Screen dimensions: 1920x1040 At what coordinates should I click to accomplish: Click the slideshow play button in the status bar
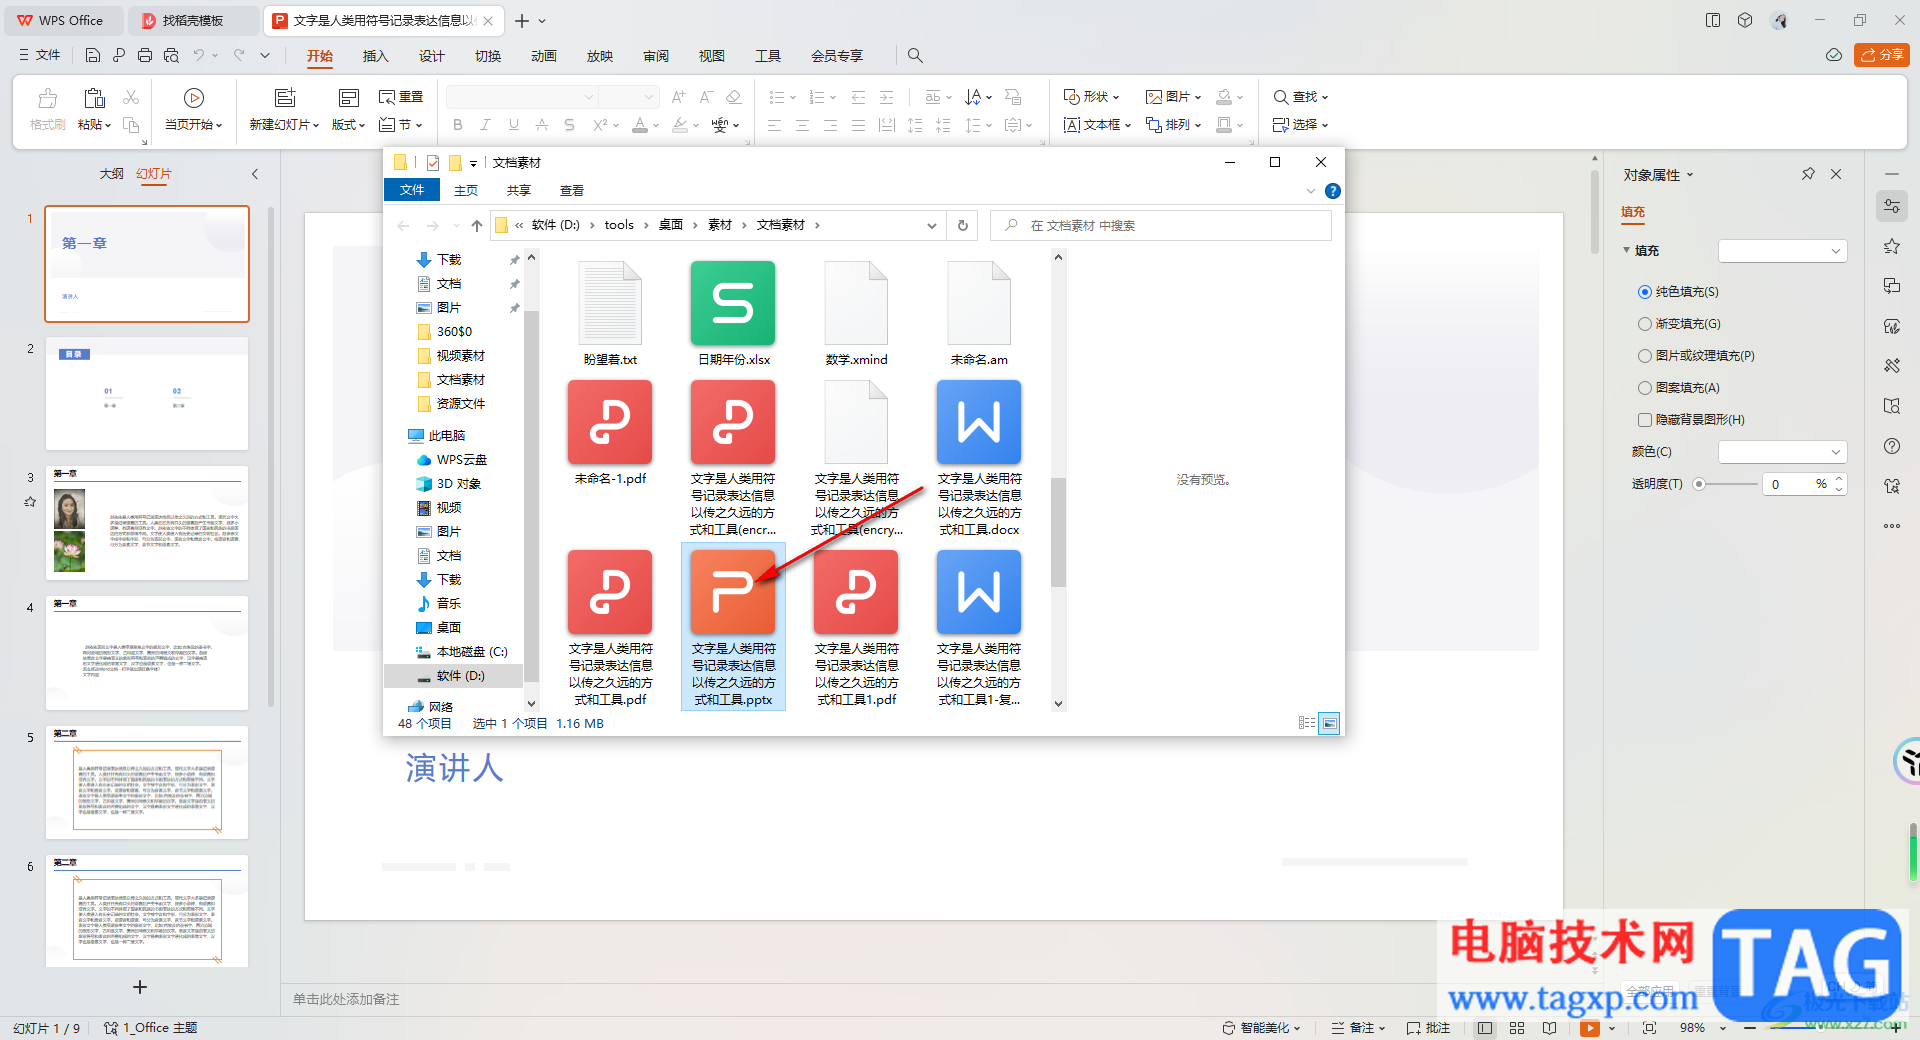[x=1589, y=1028]
